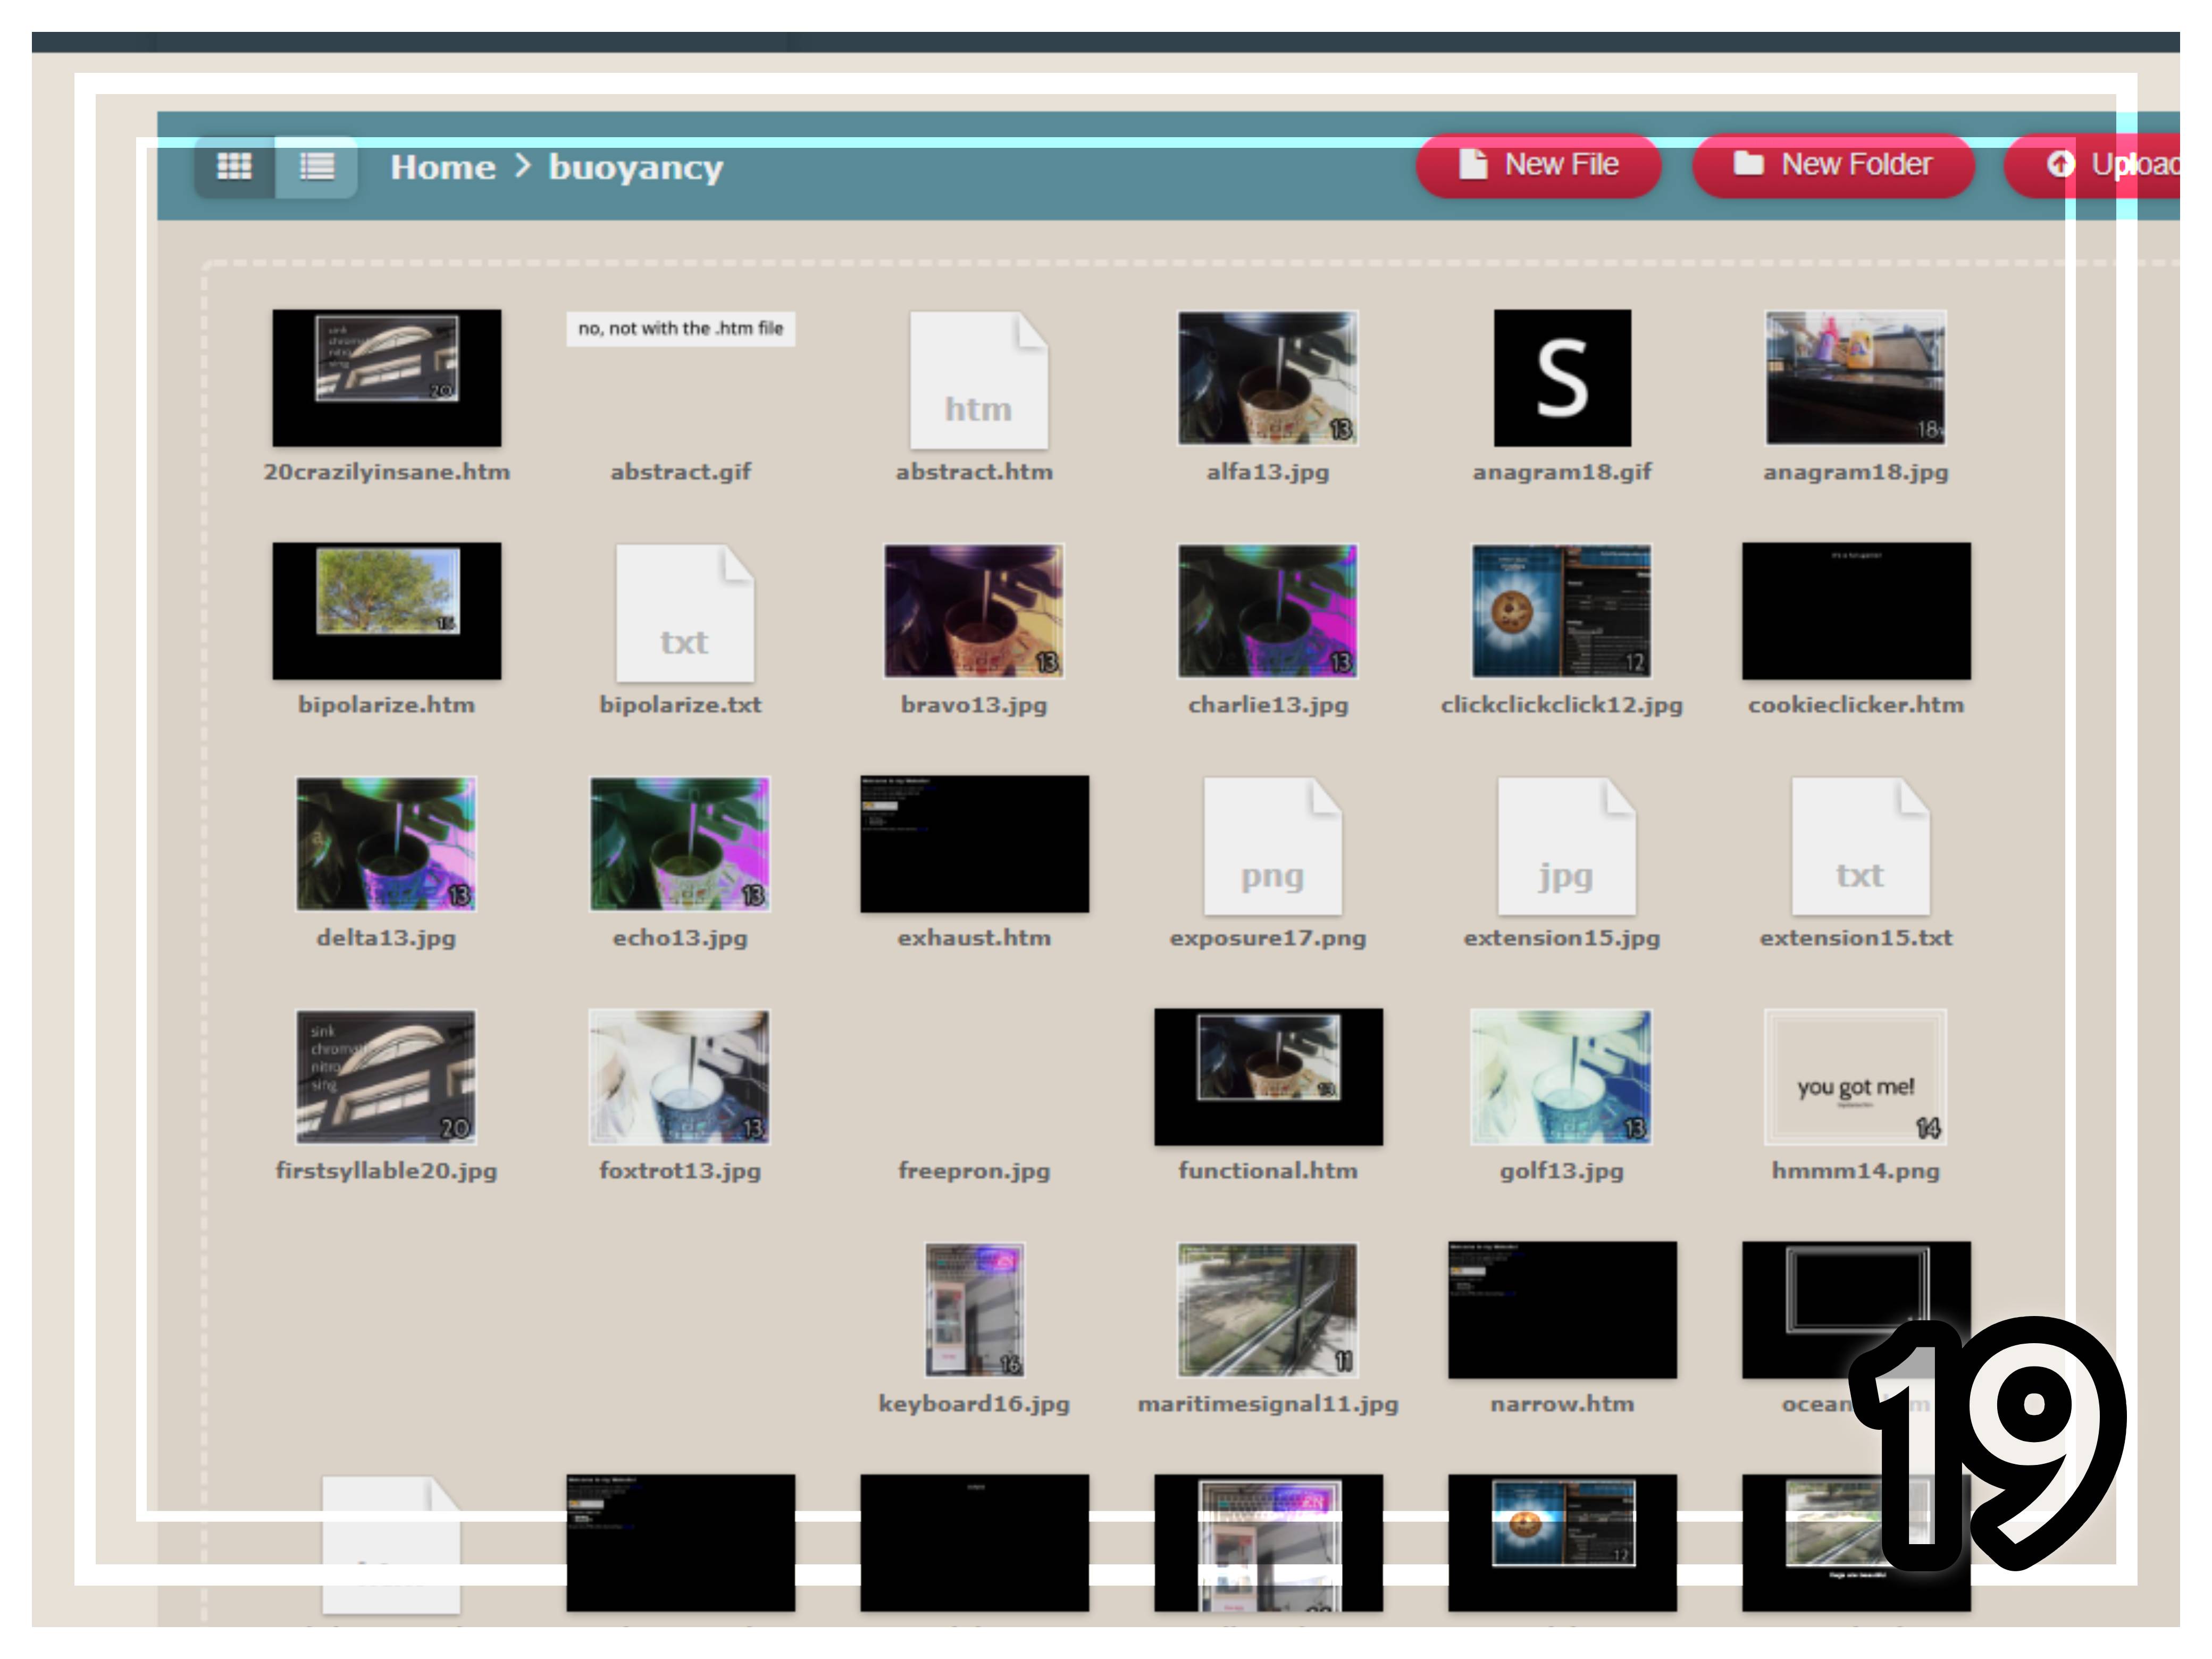Click the golf13.jpg file name

1561,1171
